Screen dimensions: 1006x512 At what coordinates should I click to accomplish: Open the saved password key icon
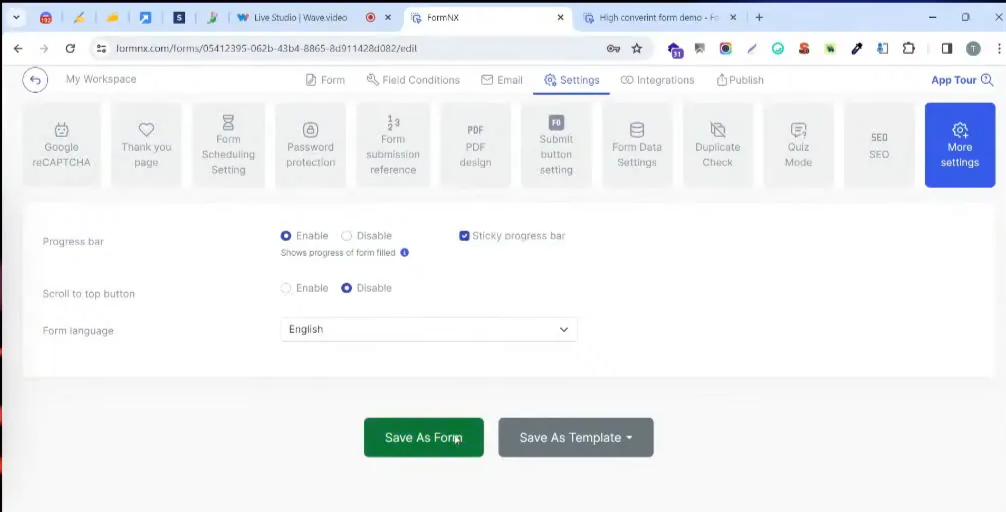[x=613, y=48]
